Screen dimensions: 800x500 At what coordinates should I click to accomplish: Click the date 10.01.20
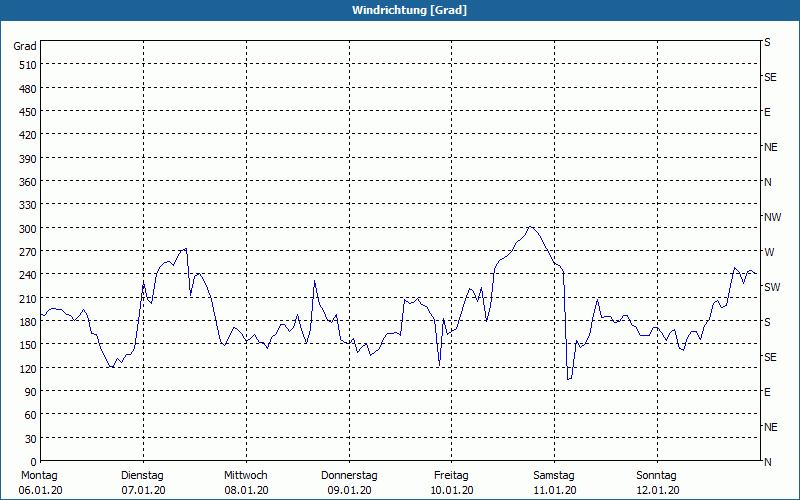click(x=452, y=490)
